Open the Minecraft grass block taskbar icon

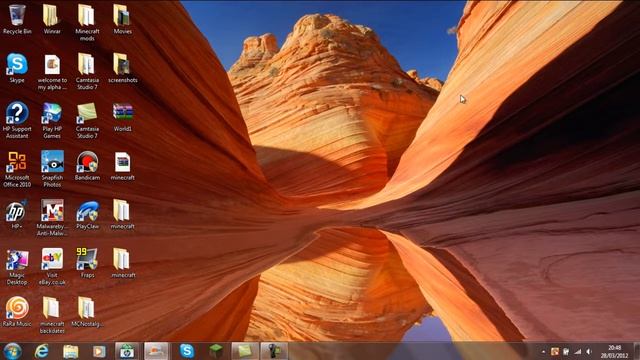click(x=216, y=351)
